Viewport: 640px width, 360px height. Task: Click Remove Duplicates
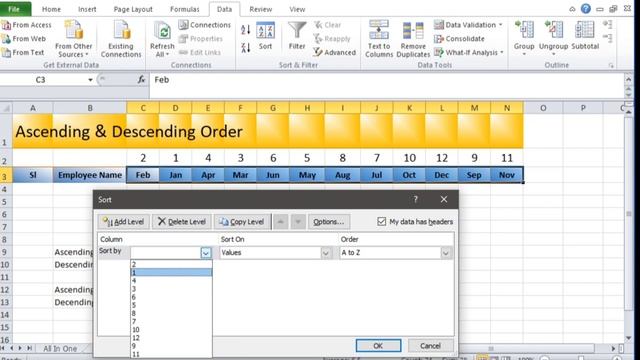click(x=413, y=39)
